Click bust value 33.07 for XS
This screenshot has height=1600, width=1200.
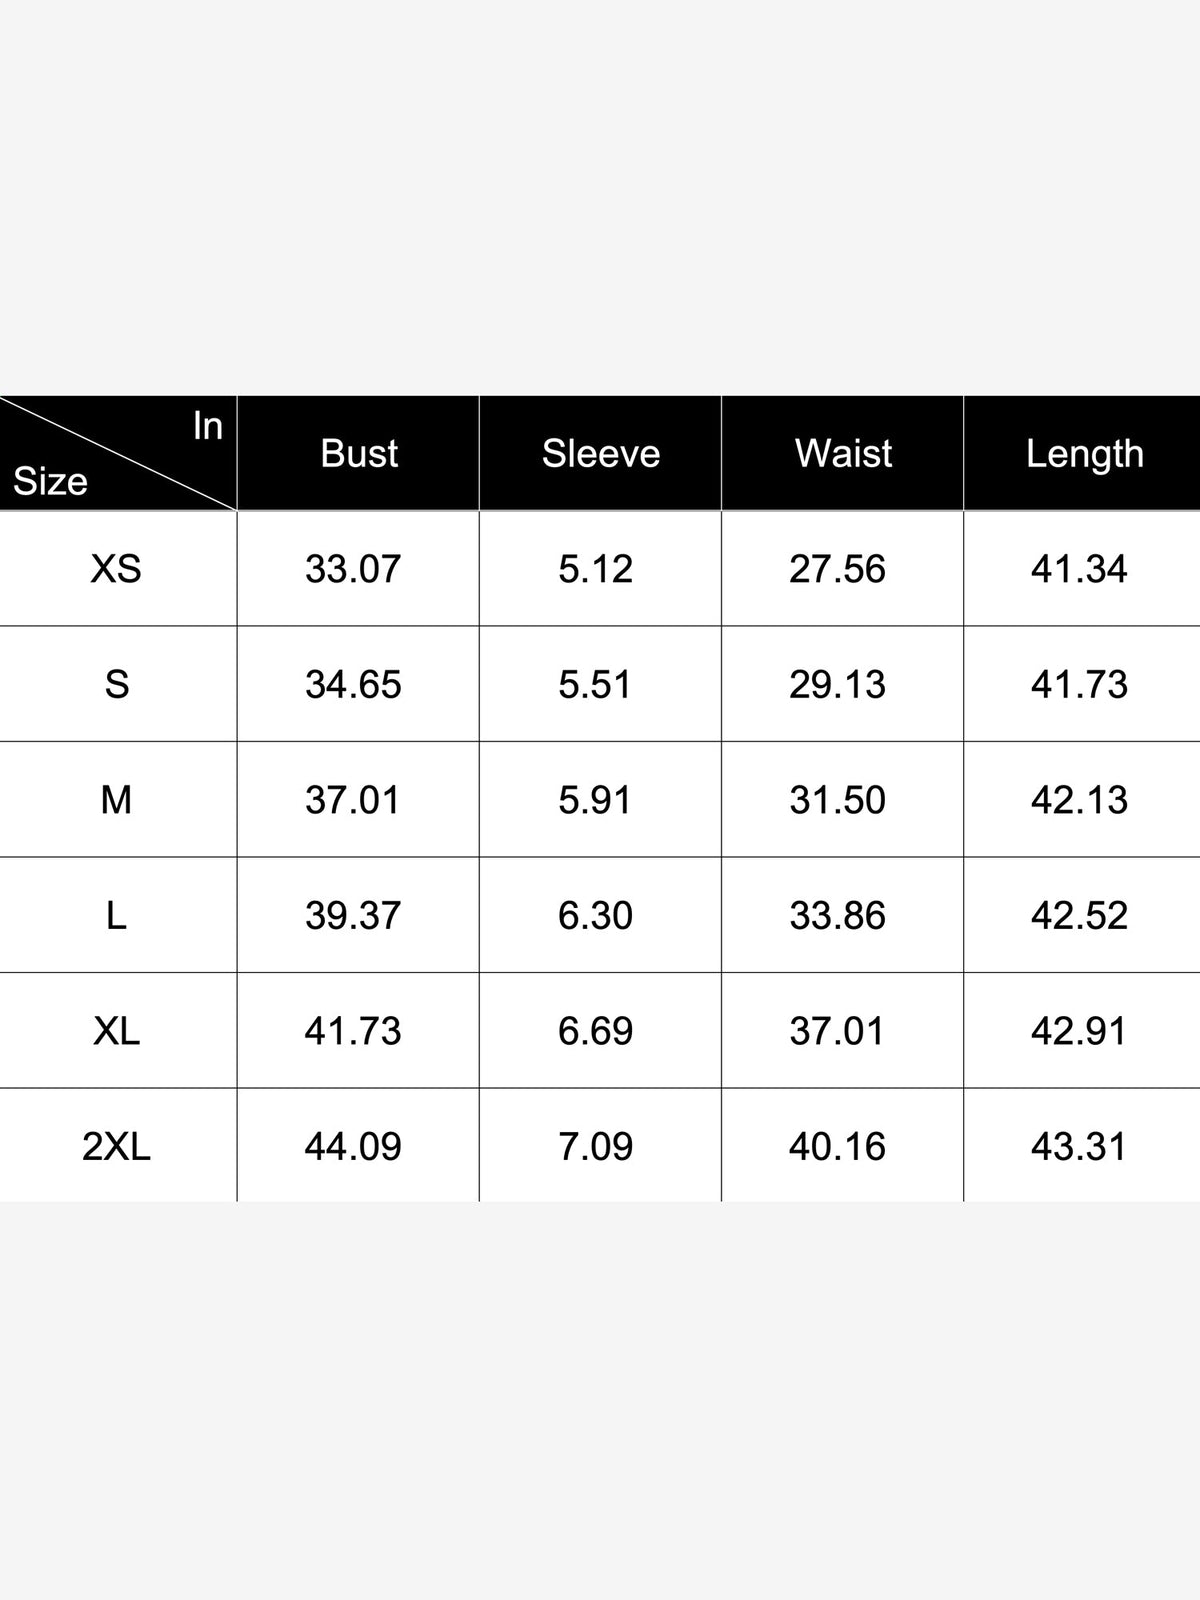353,569
